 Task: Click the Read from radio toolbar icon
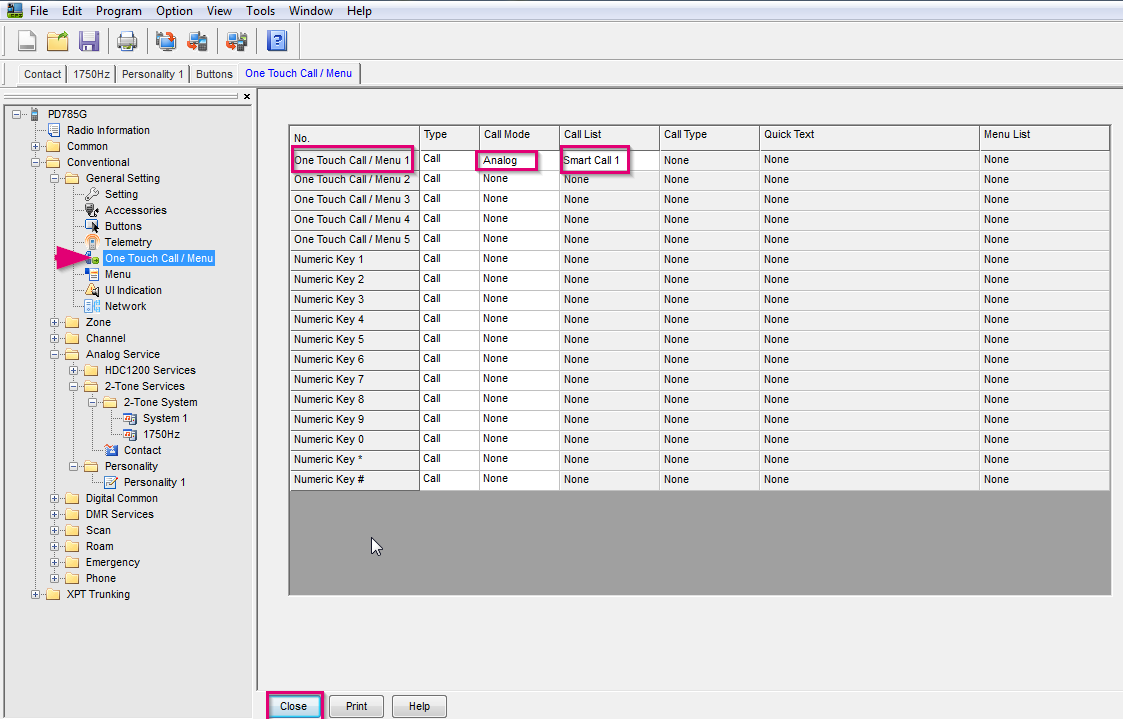pyautogui.click(x=165, y=42)
